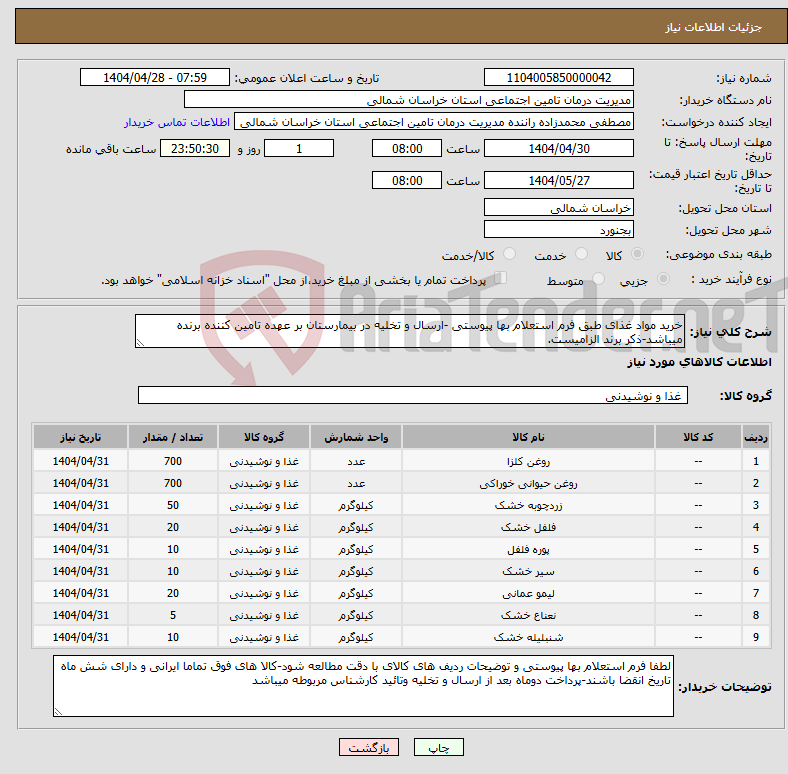
Task: Click the زردچوبه خشک item name
Action: click(x=528, y=506)
